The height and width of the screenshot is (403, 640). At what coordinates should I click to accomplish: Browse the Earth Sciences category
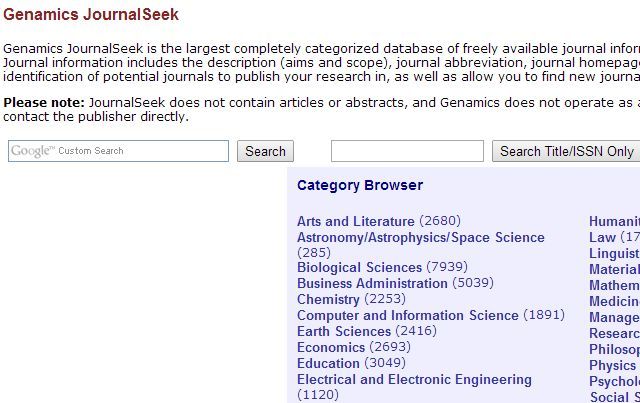pos(343,331)
